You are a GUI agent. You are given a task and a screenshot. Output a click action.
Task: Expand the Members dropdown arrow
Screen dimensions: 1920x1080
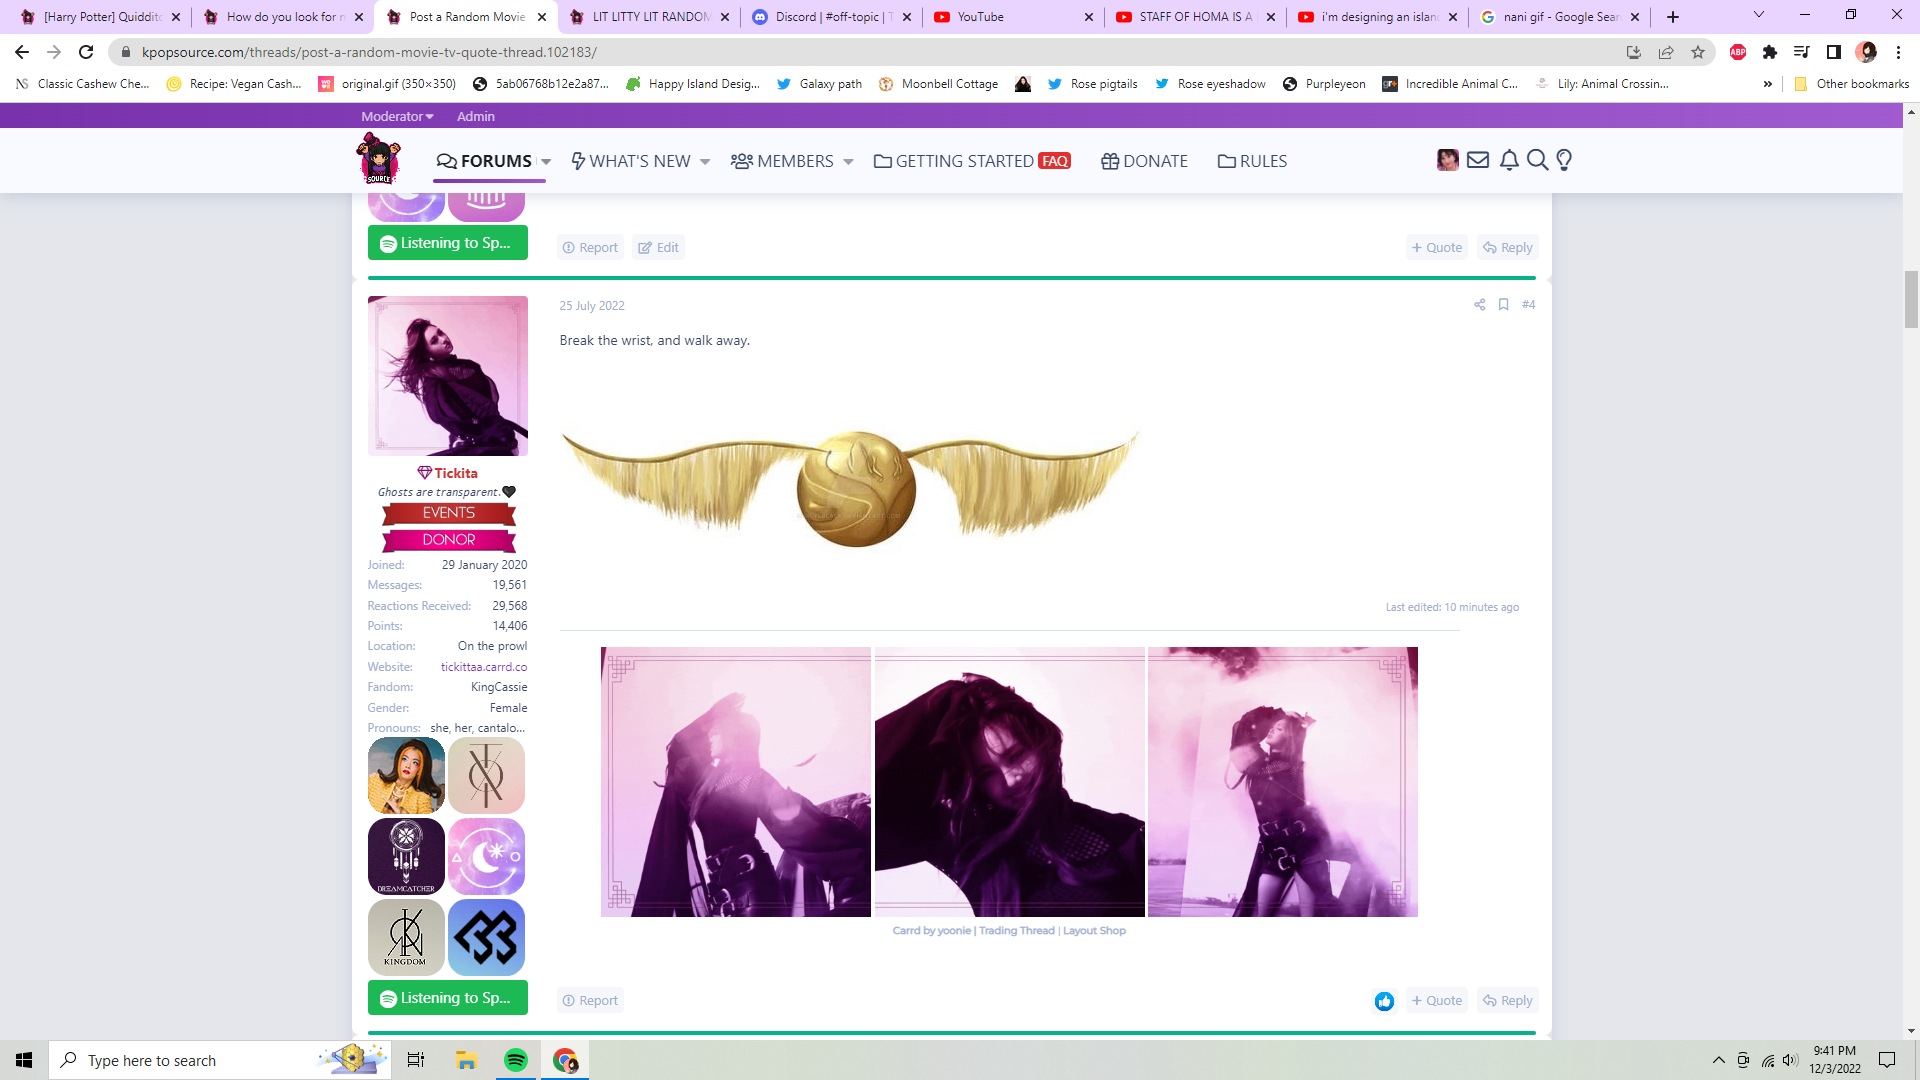click(x=848, y=162)
